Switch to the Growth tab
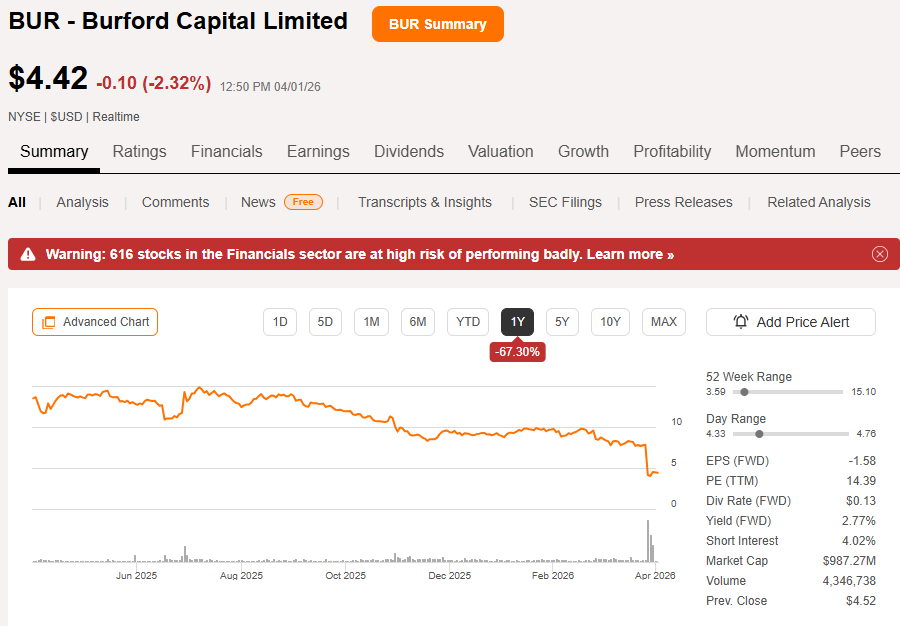Viewport: 900px width, 626px height. (x=583, y=151)
